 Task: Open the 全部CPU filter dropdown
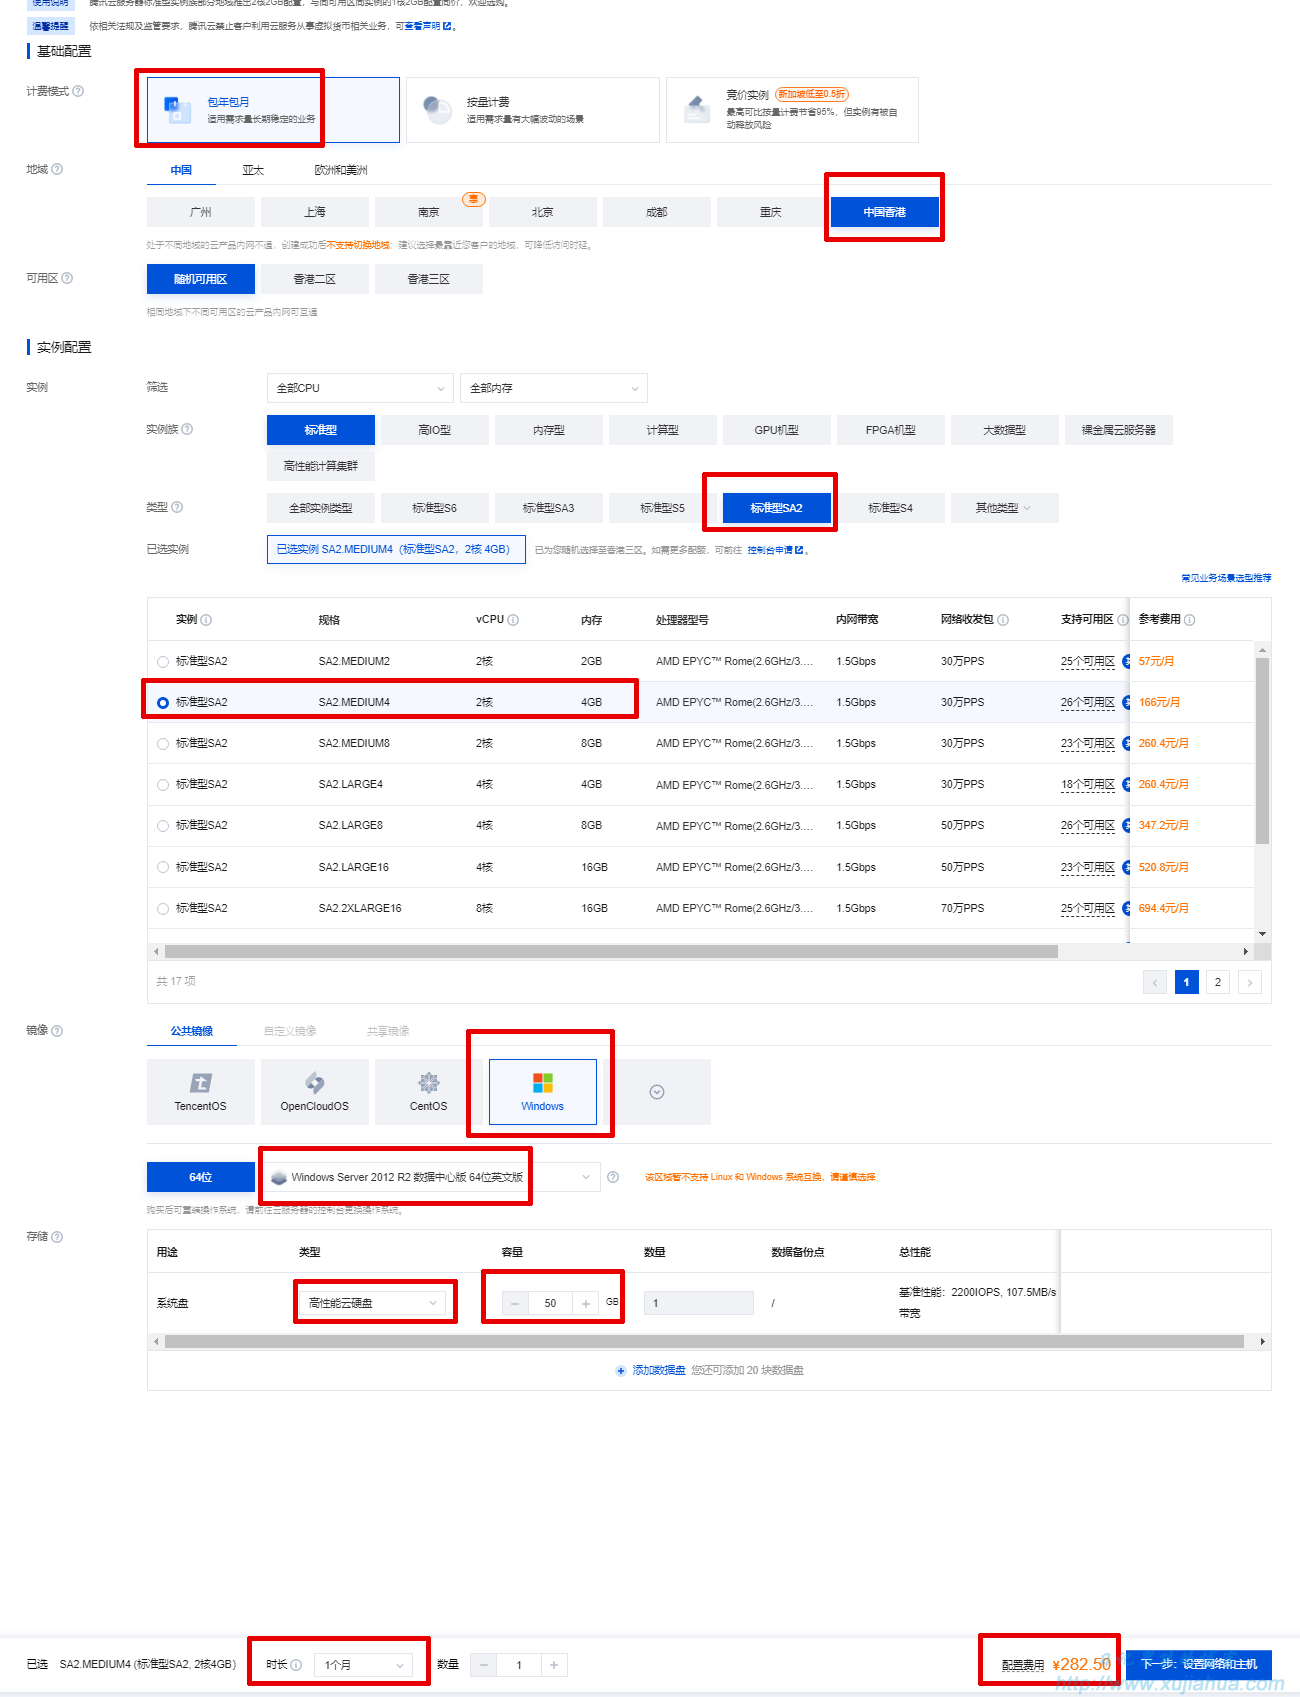point(361,388)
